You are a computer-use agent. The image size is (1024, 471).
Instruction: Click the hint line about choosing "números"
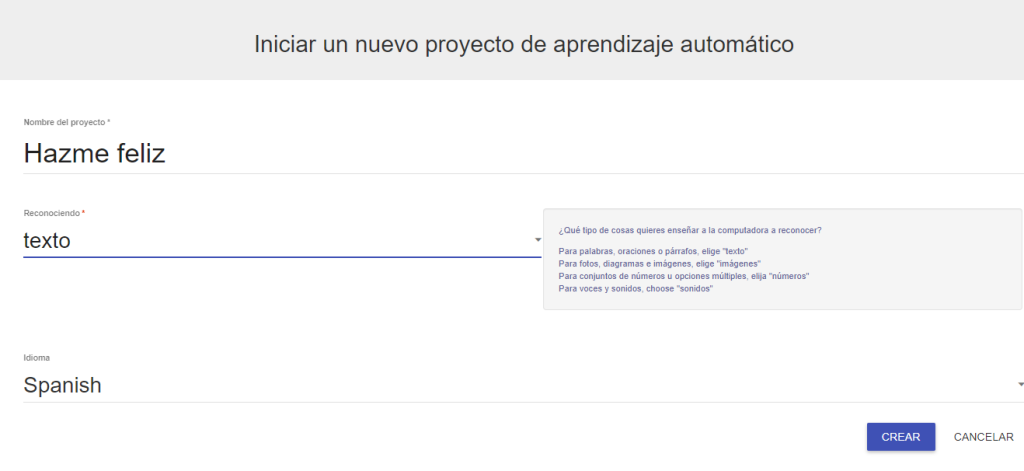683,275
